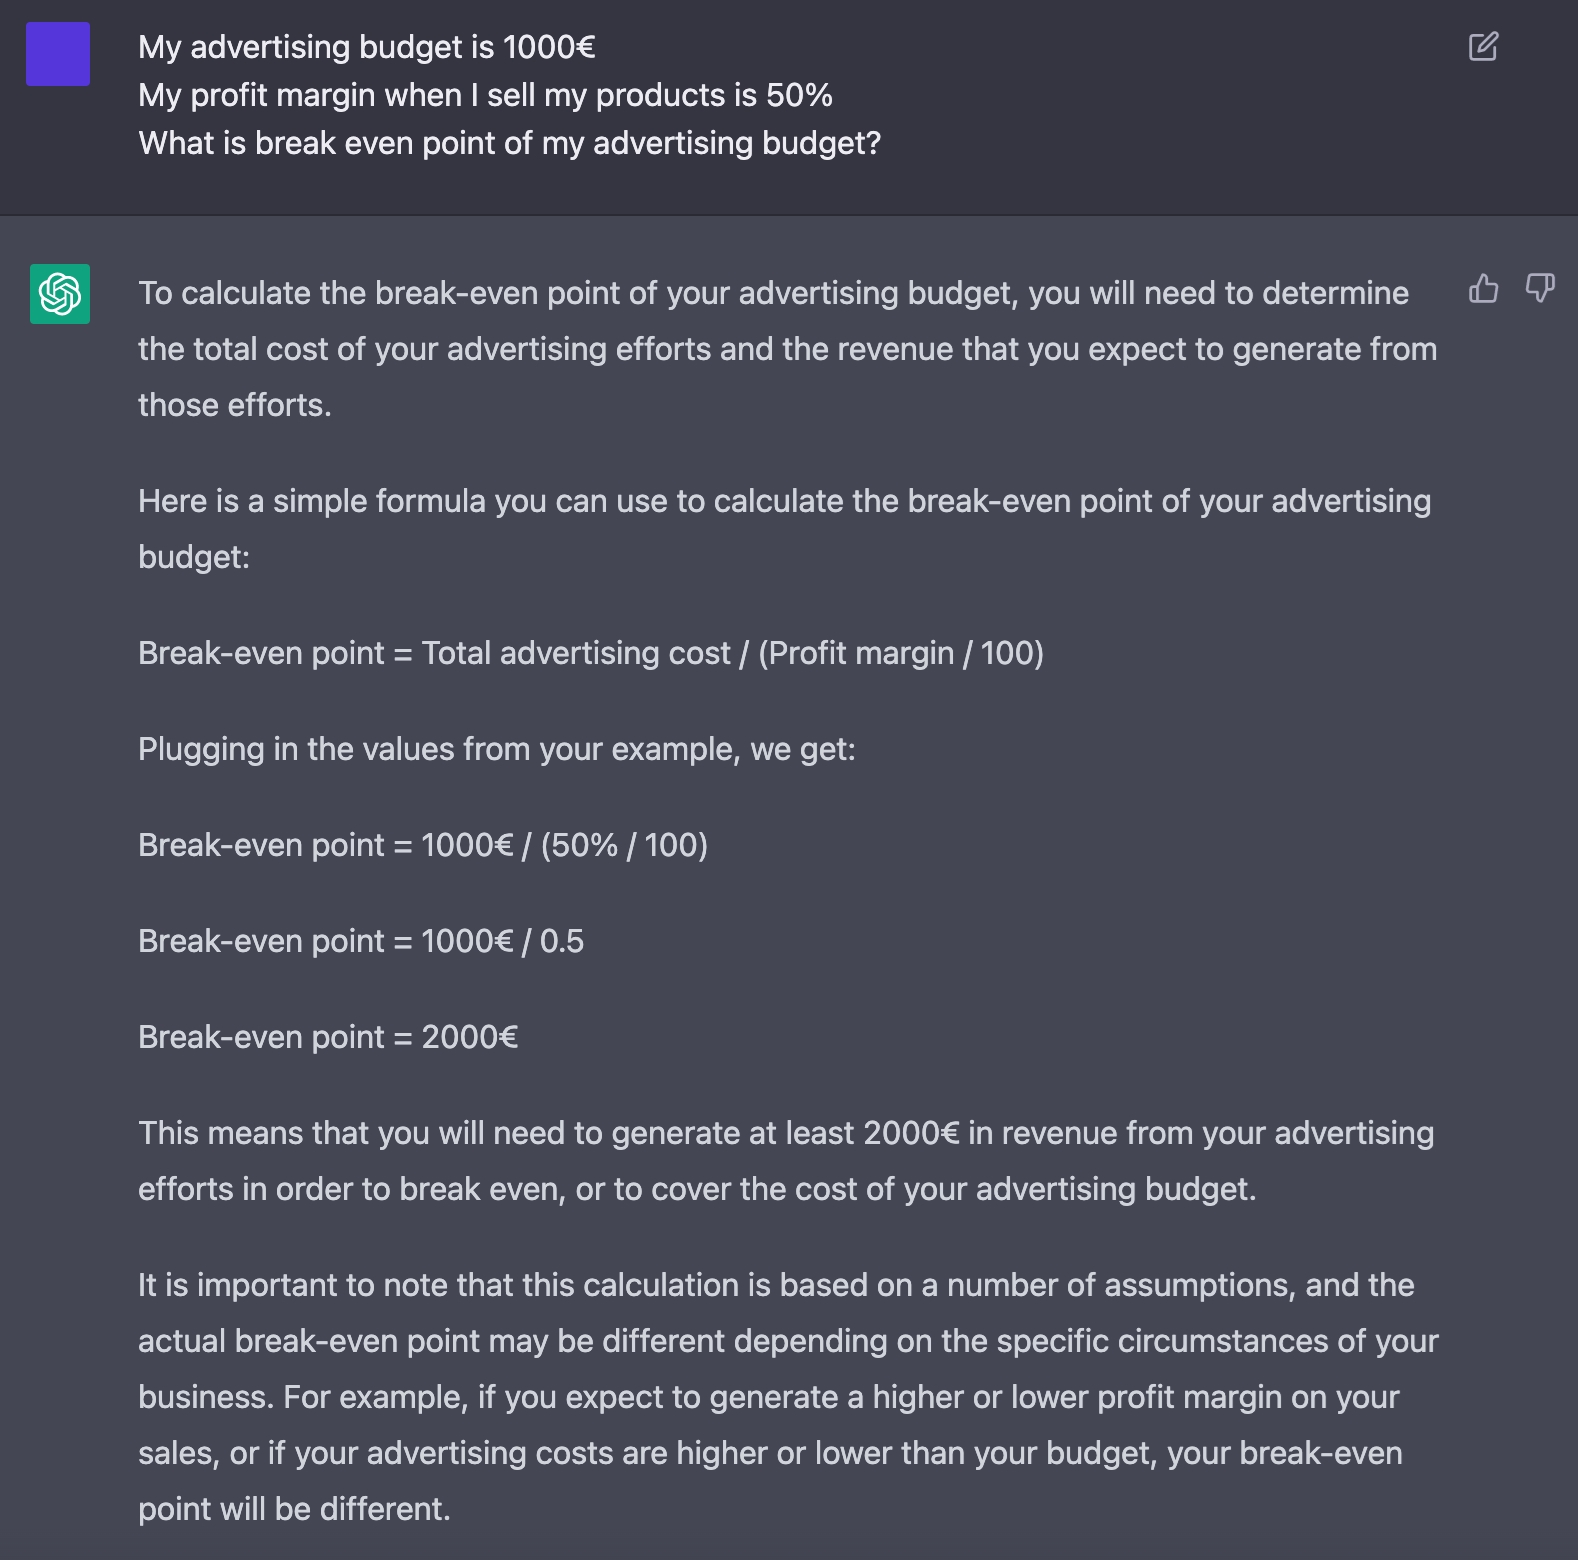Click the green ChatGPT logo avatar
Screen dimensions: 1578x1560
[60, 294]
